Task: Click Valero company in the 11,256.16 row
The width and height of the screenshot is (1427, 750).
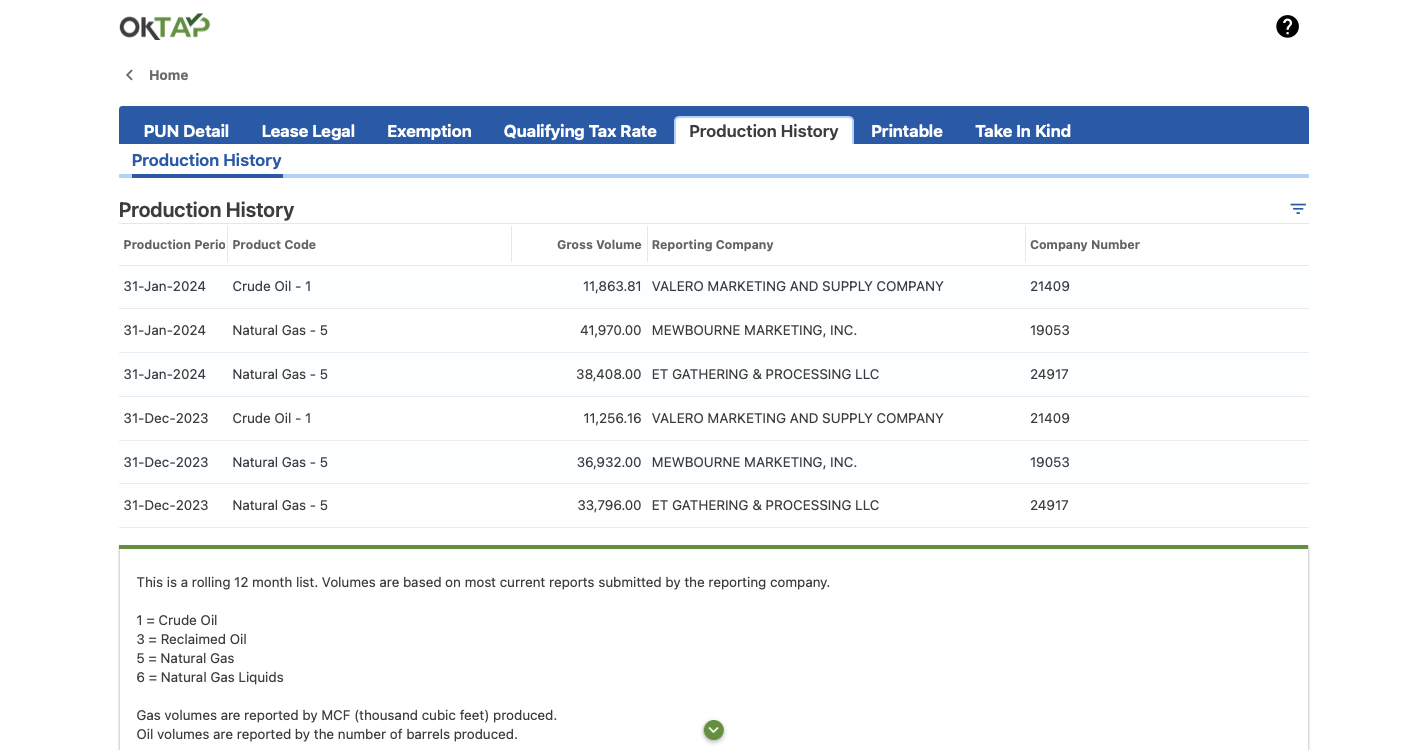Action: [x=797, y=418]
